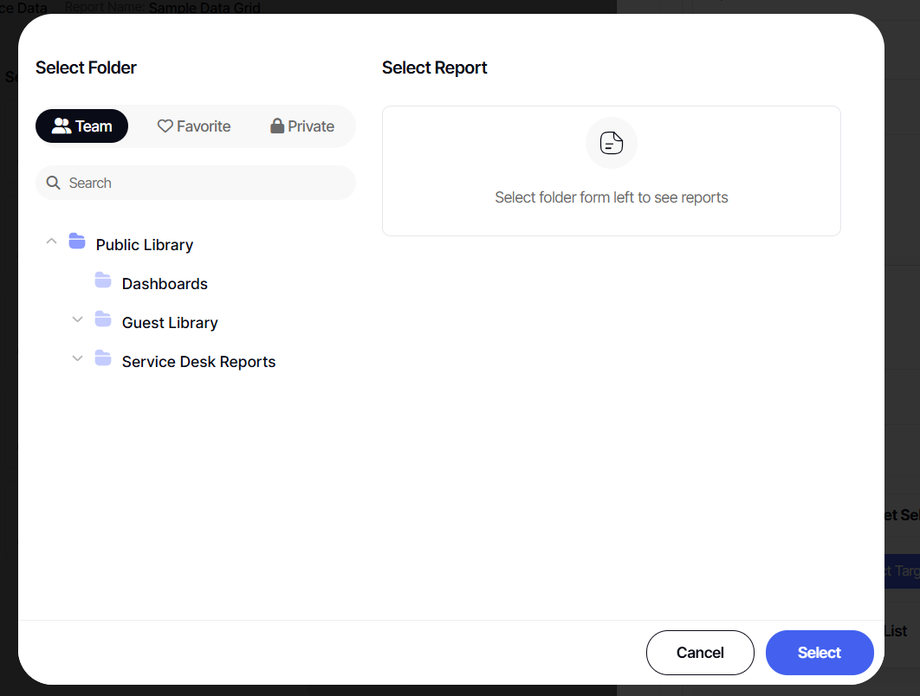Select the Service Desk Reports folder
920x696 pixels.
click(198, 361)
